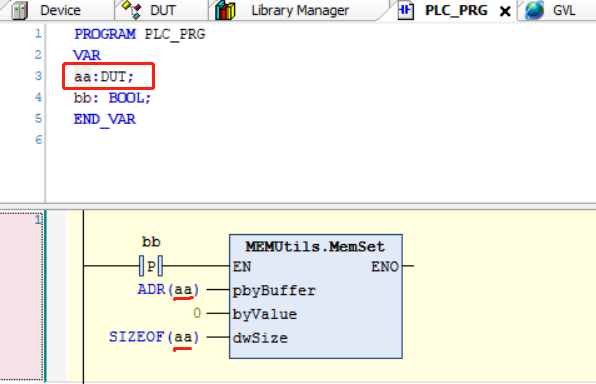This screenshot has height=384, width=596.
Task: Click the DUT structure icon
Action: pyautogui.click(x=132, y=10)
